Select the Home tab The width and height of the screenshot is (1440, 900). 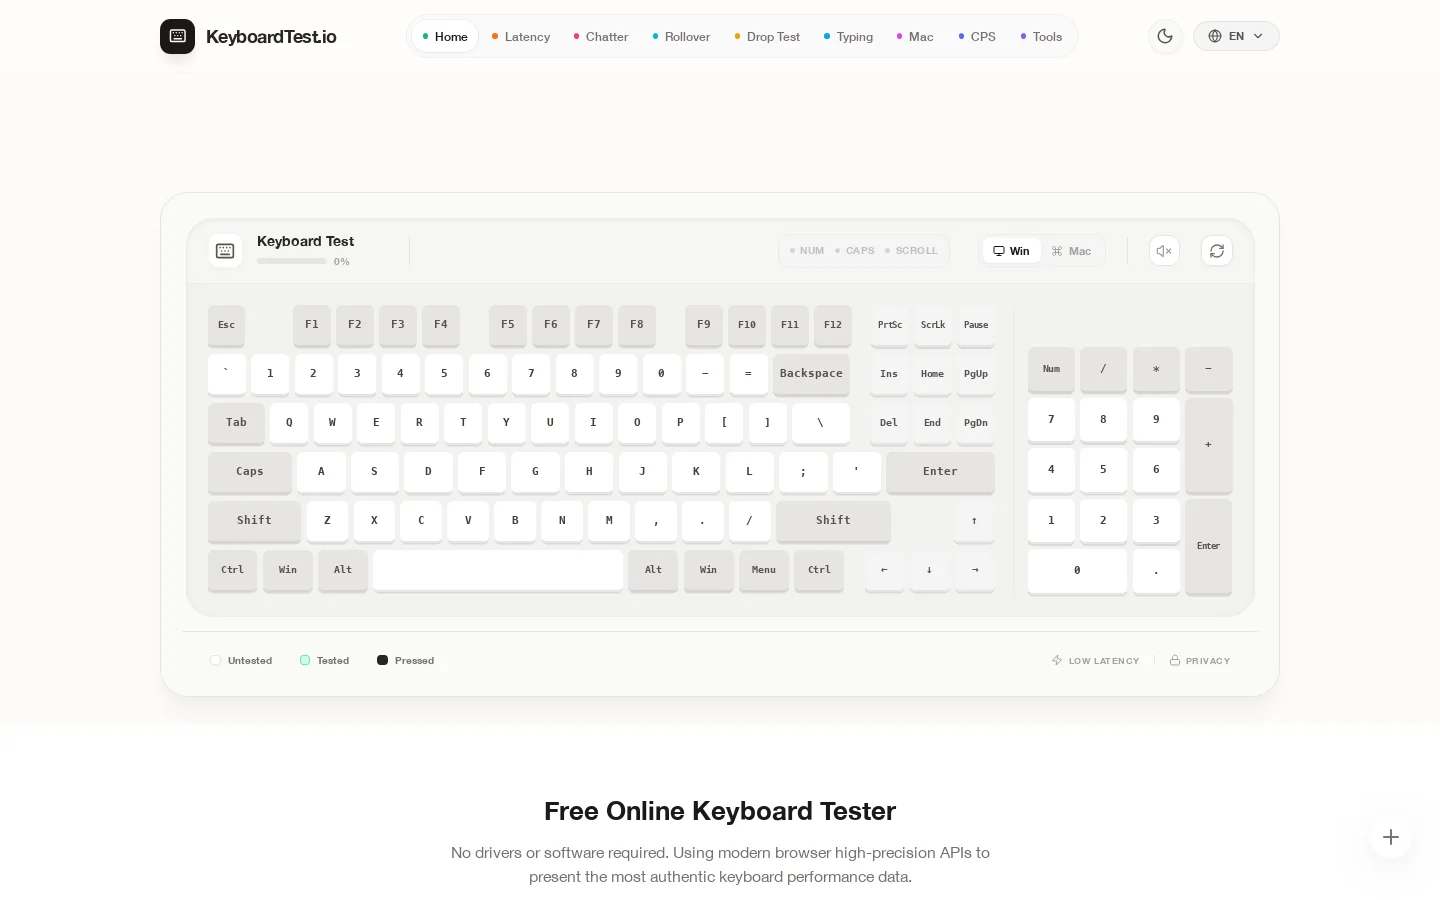[445, 37]
